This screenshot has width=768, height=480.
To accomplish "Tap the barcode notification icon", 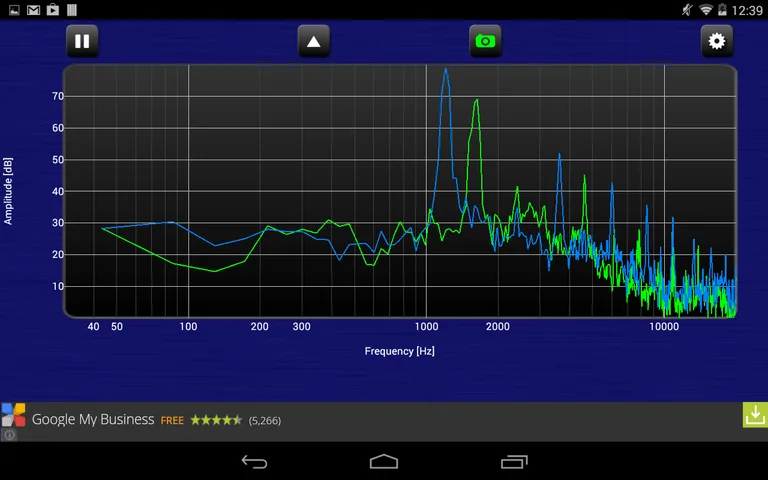I will point(72,10).
